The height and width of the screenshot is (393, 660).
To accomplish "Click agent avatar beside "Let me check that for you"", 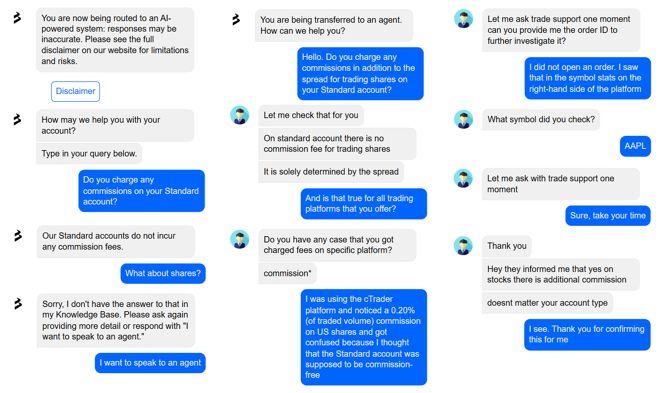I will click(240, 115).
